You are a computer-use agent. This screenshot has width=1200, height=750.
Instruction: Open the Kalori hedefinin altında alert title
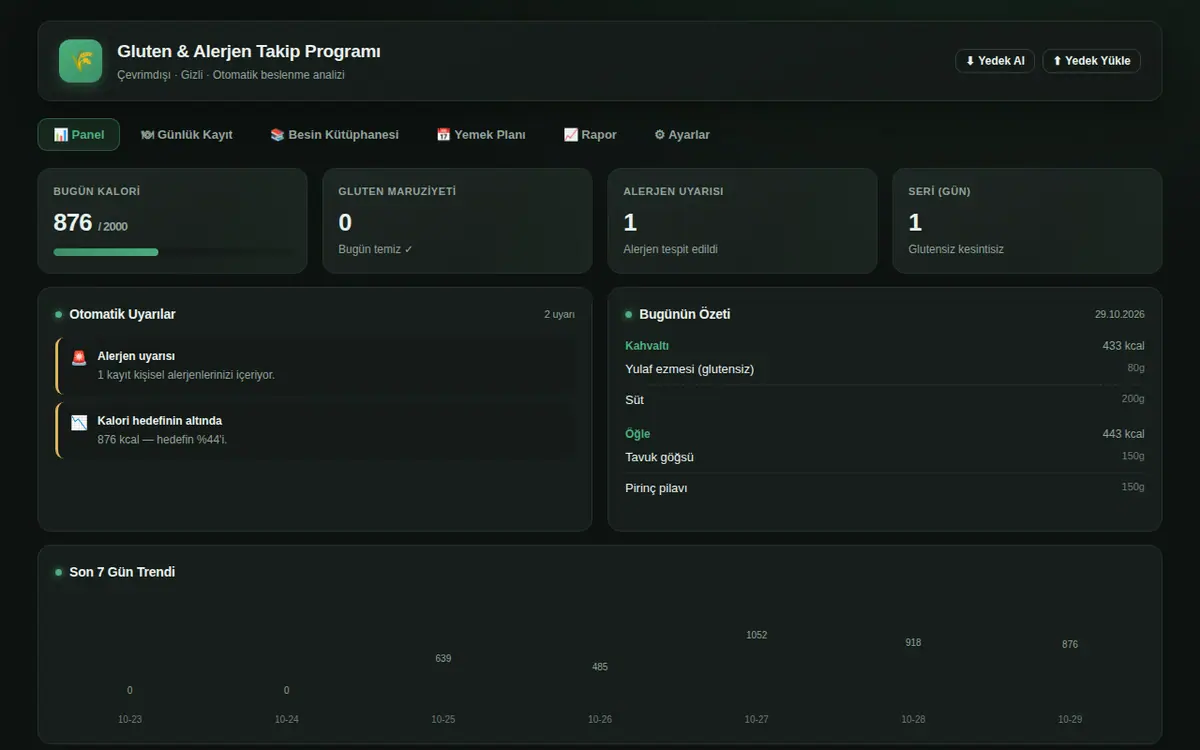tap(160, 421)
